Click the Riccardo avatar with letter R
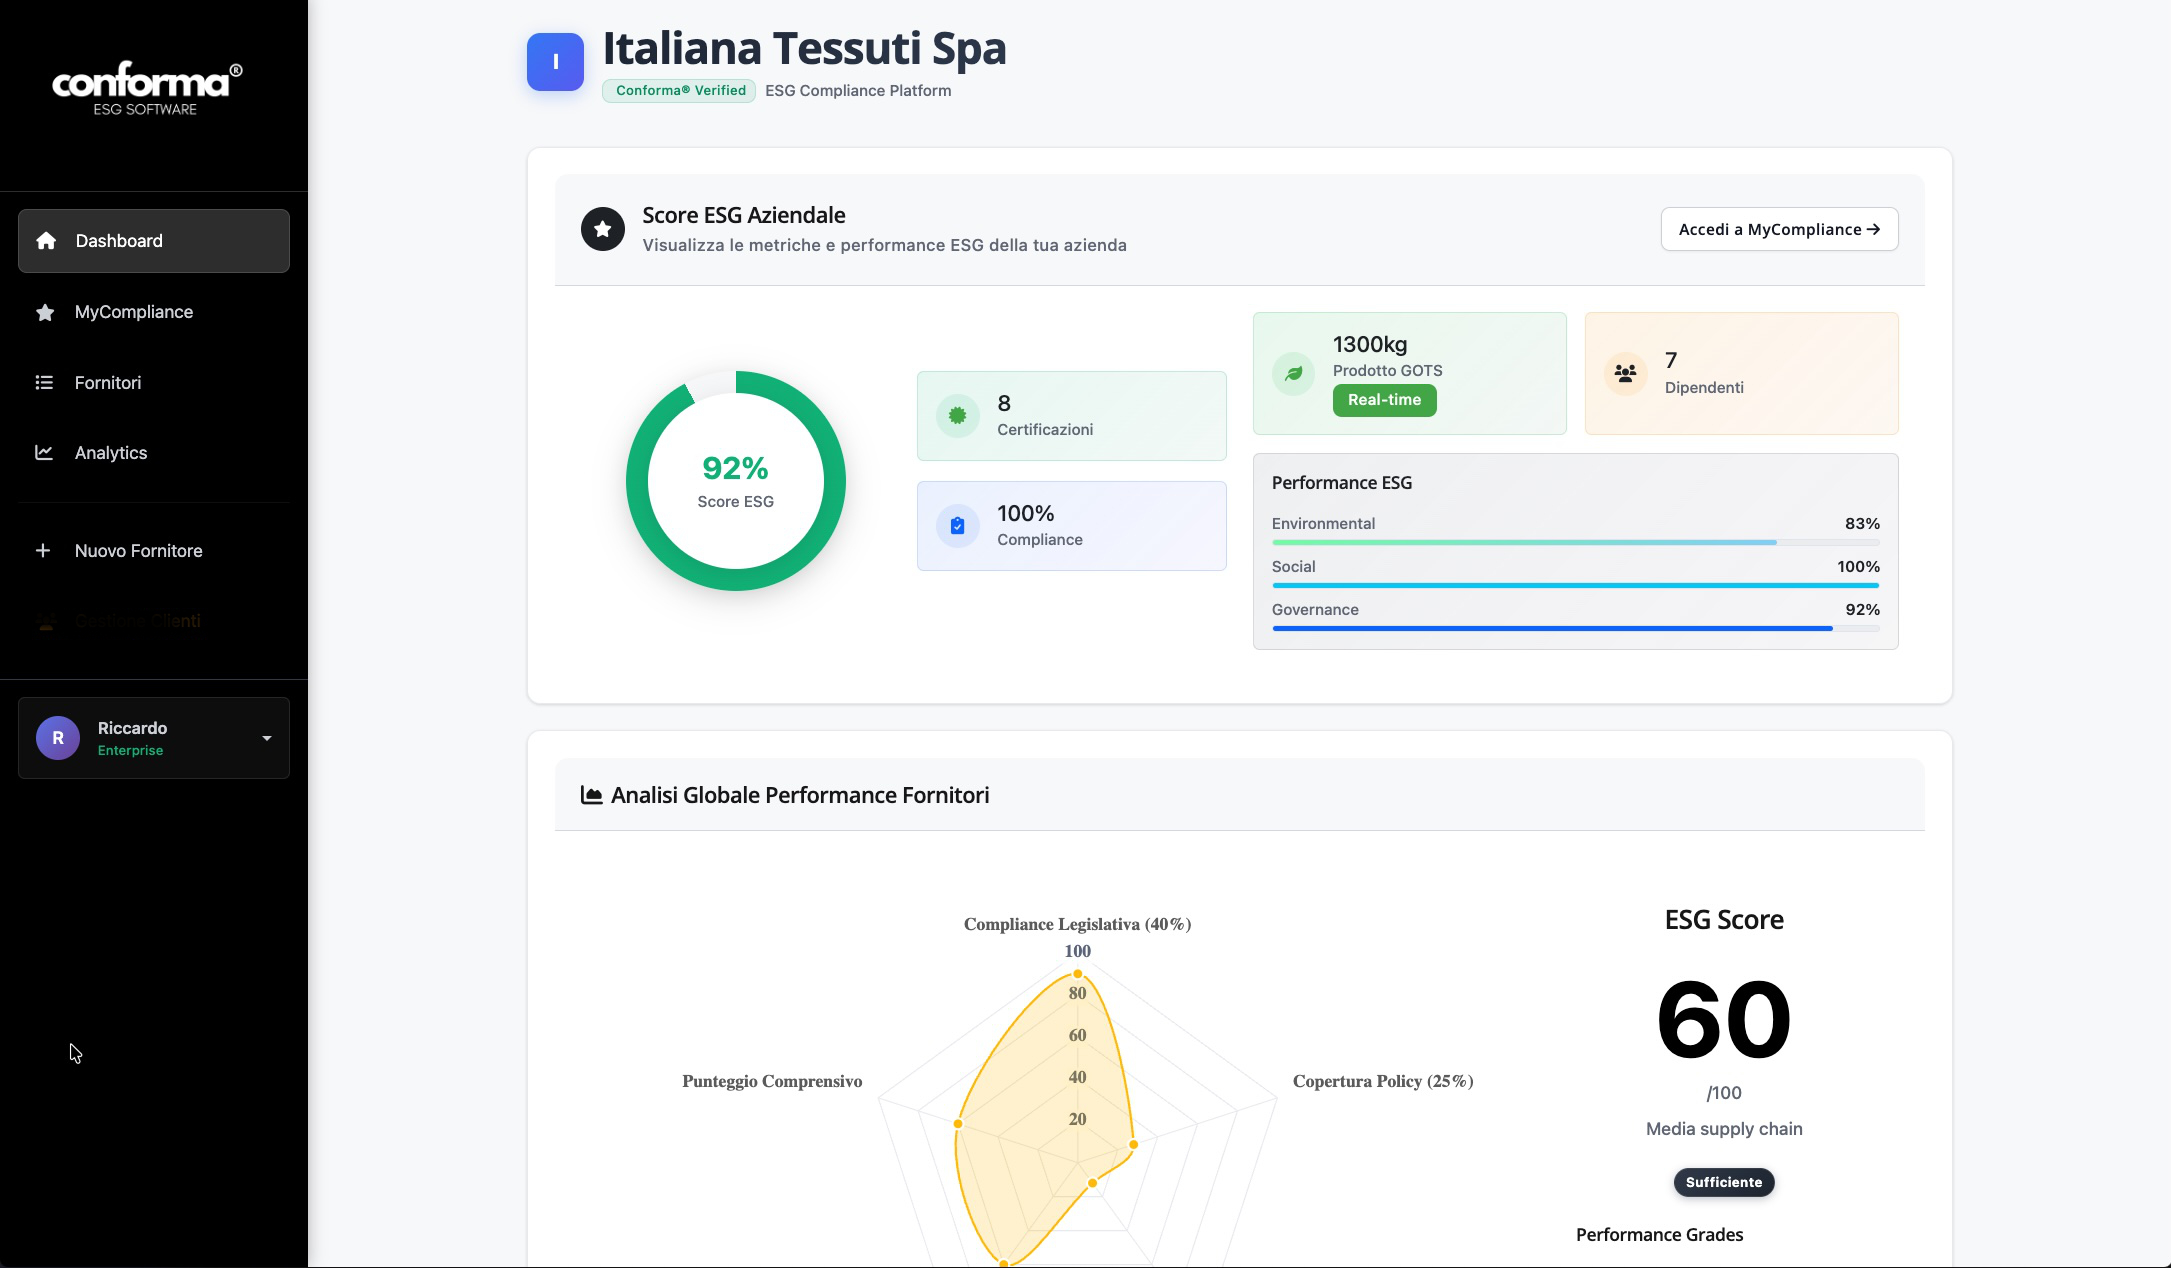2171x1268 pixels. tap(58, 738)
